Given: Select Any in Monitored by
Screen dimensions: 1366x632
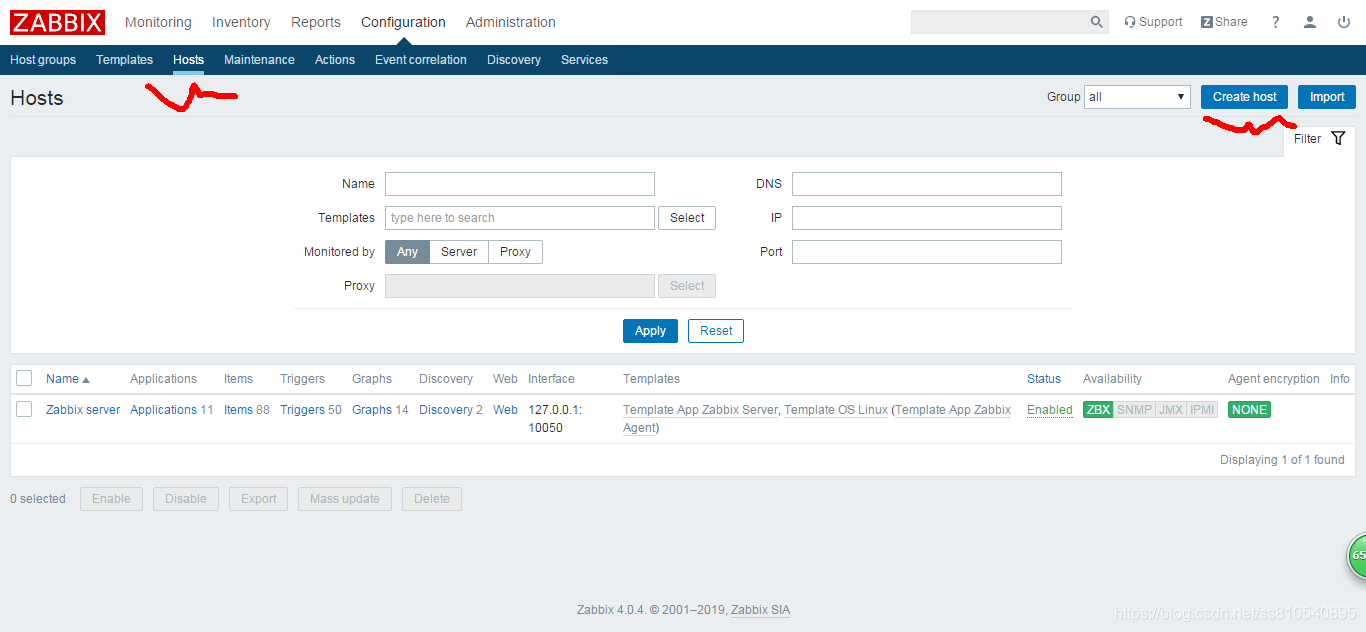Looking at the screenshot, I should coord(407,252).
